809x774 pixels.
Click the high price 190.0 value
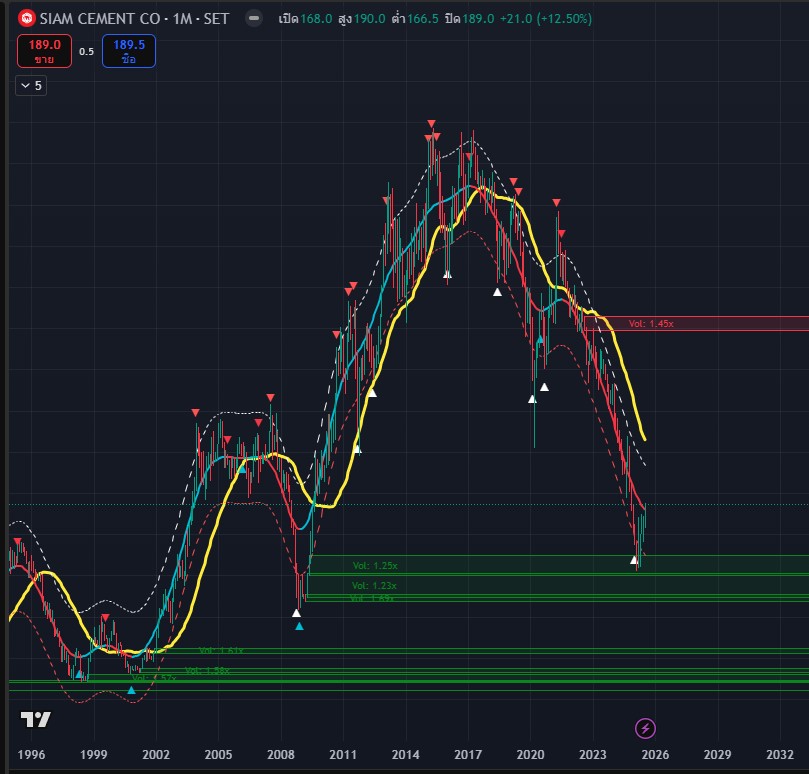coord(369,19)
